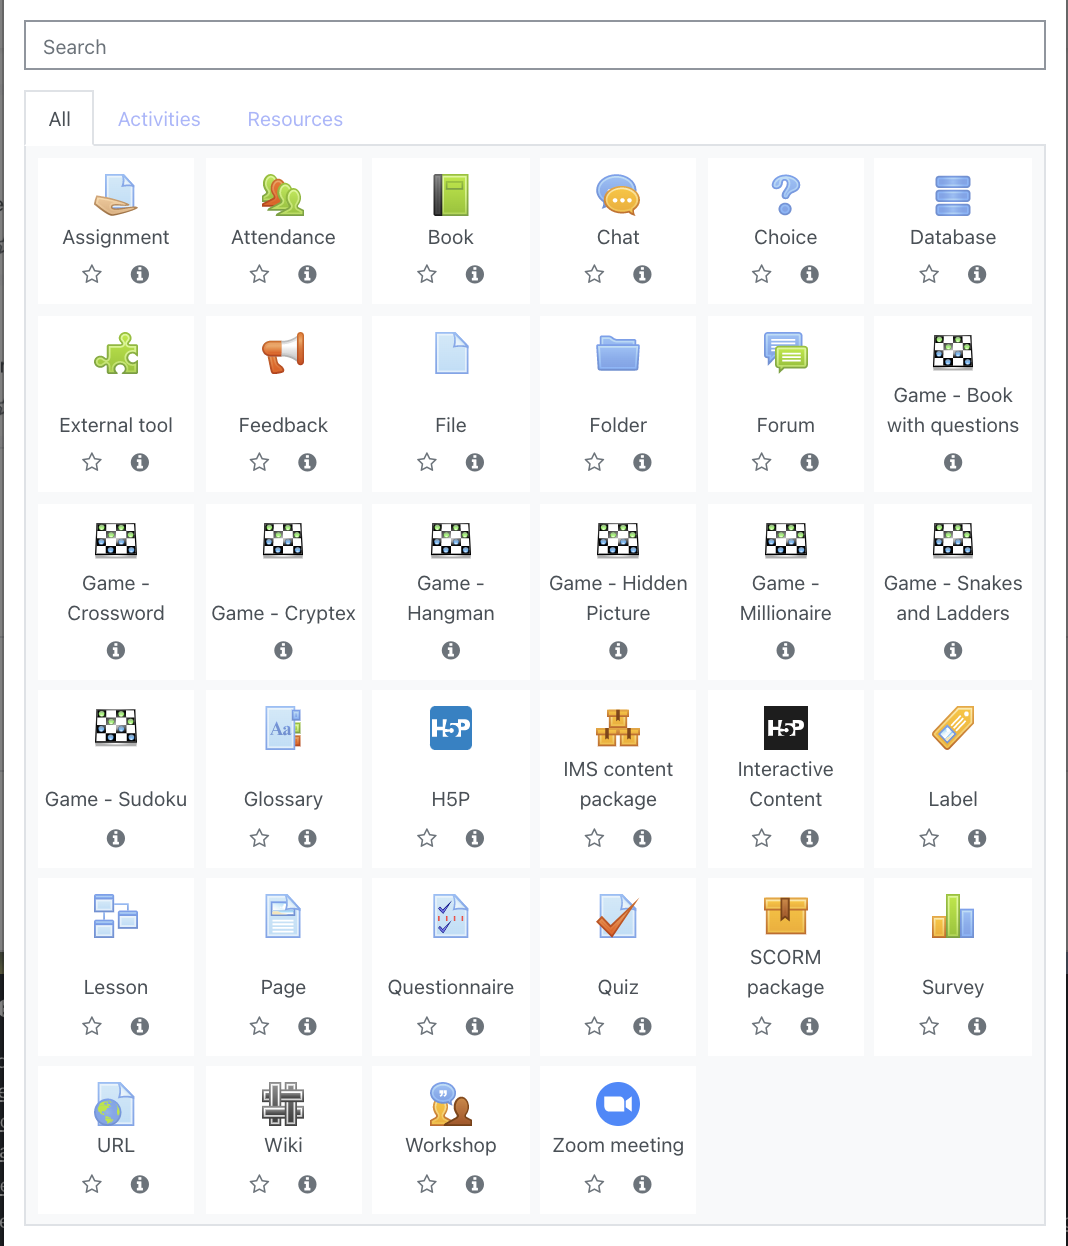This screenshot has height=1246, width=1068.
Task: Open info icon for Database
Action: pos(977,274)
